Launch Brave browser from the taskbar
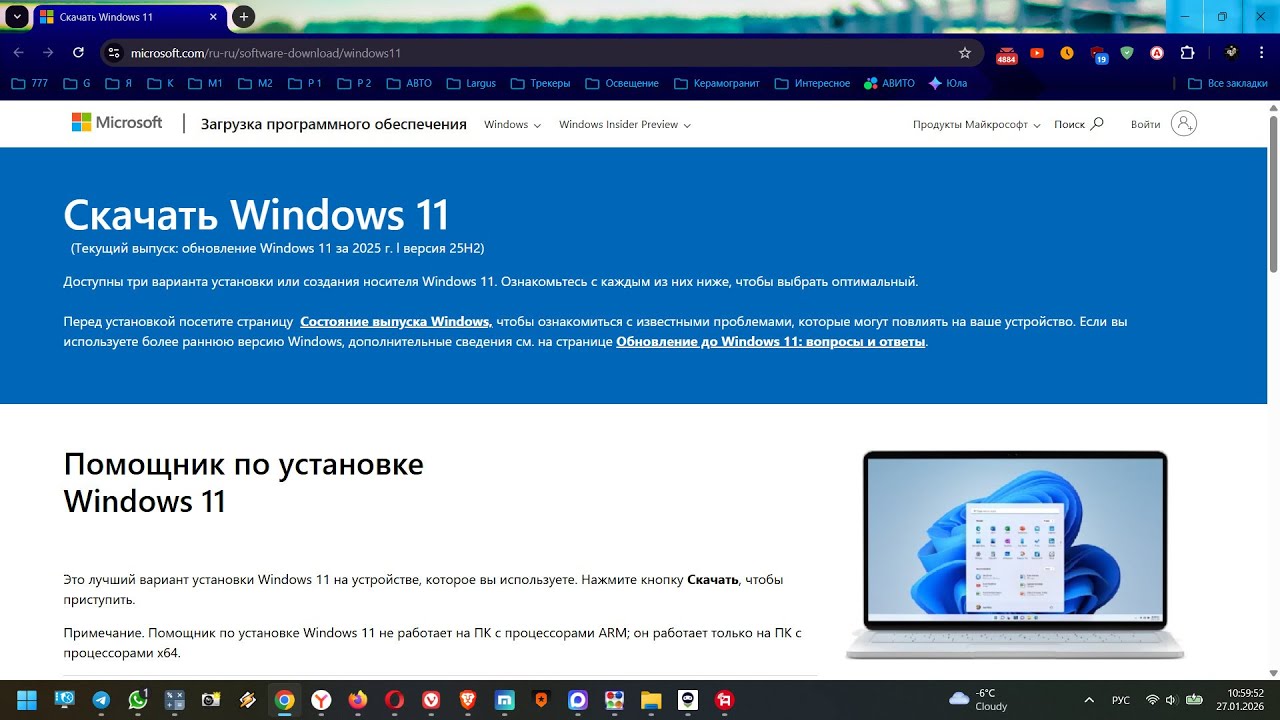The image size is (1280, 720). [x=468, y=700]
